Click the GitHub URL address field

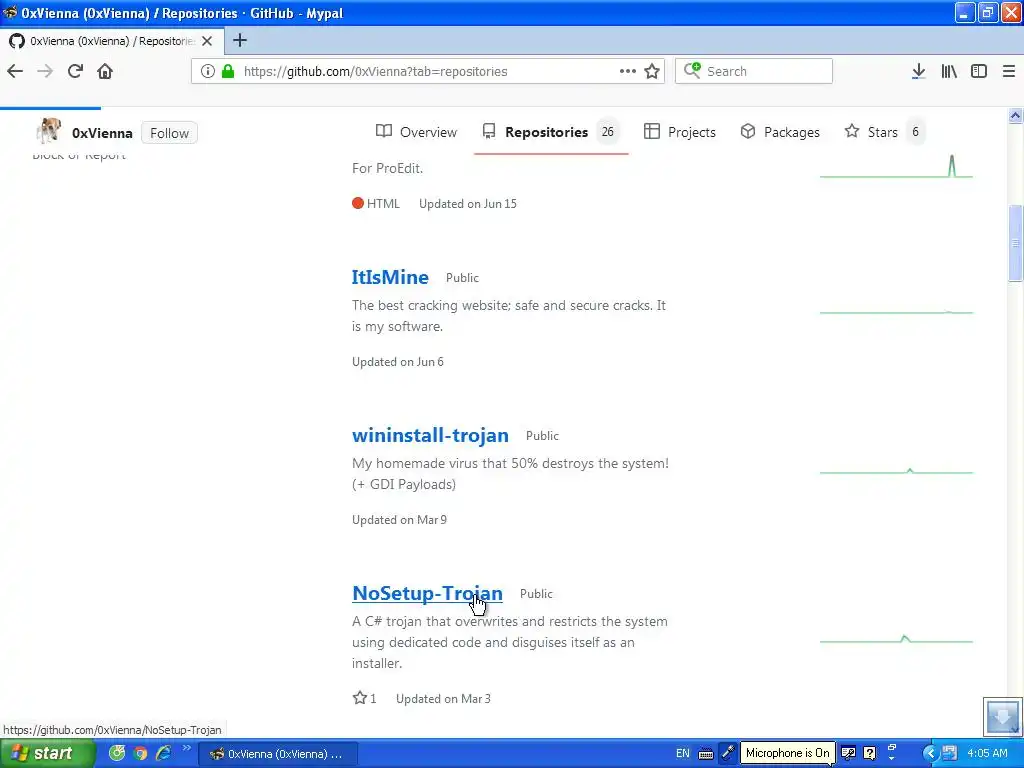(x=428, y=71)
